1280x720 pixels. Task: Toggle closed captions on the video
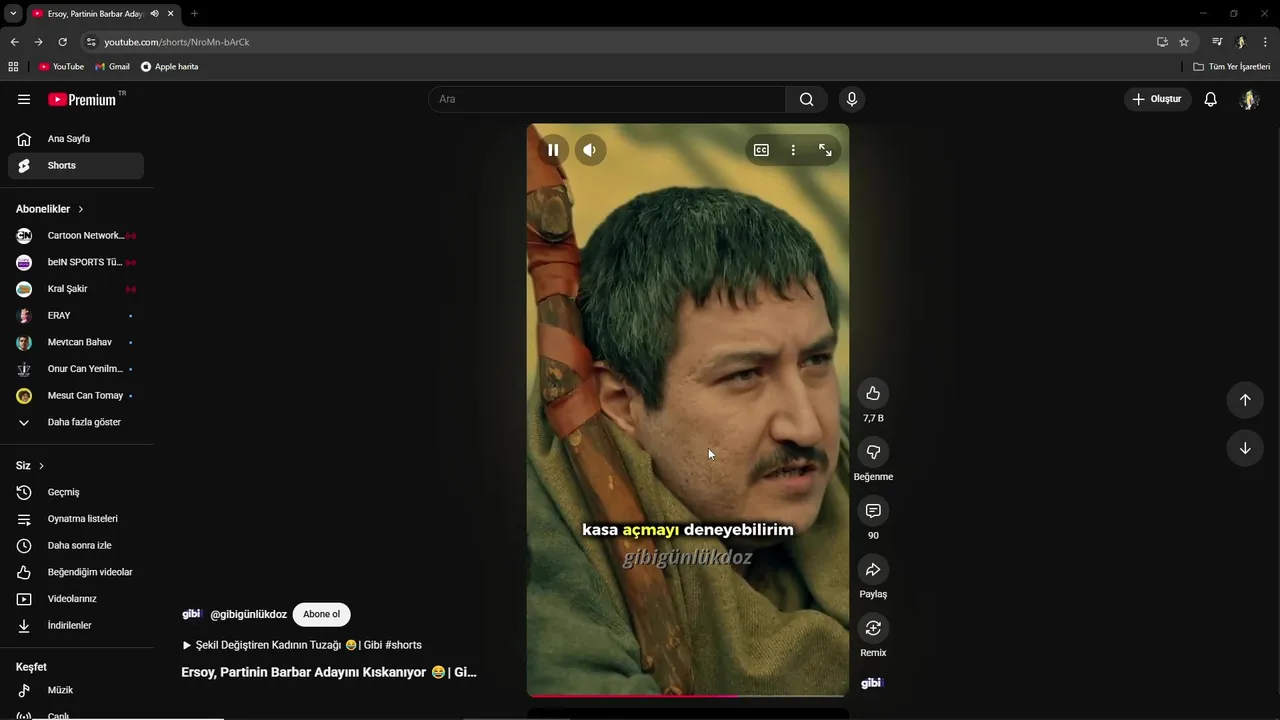click(761, 150)
